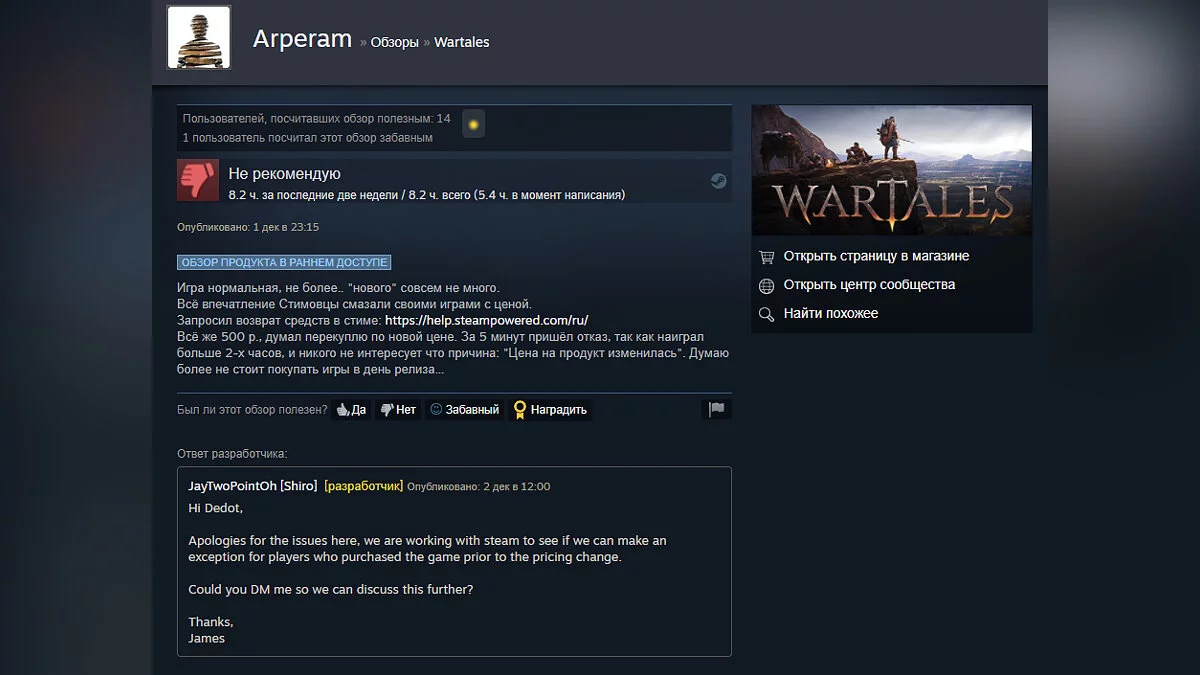Vote Нет on the review
The width and height of the screenshot is (1200, 675).
(x=398, y=409)
